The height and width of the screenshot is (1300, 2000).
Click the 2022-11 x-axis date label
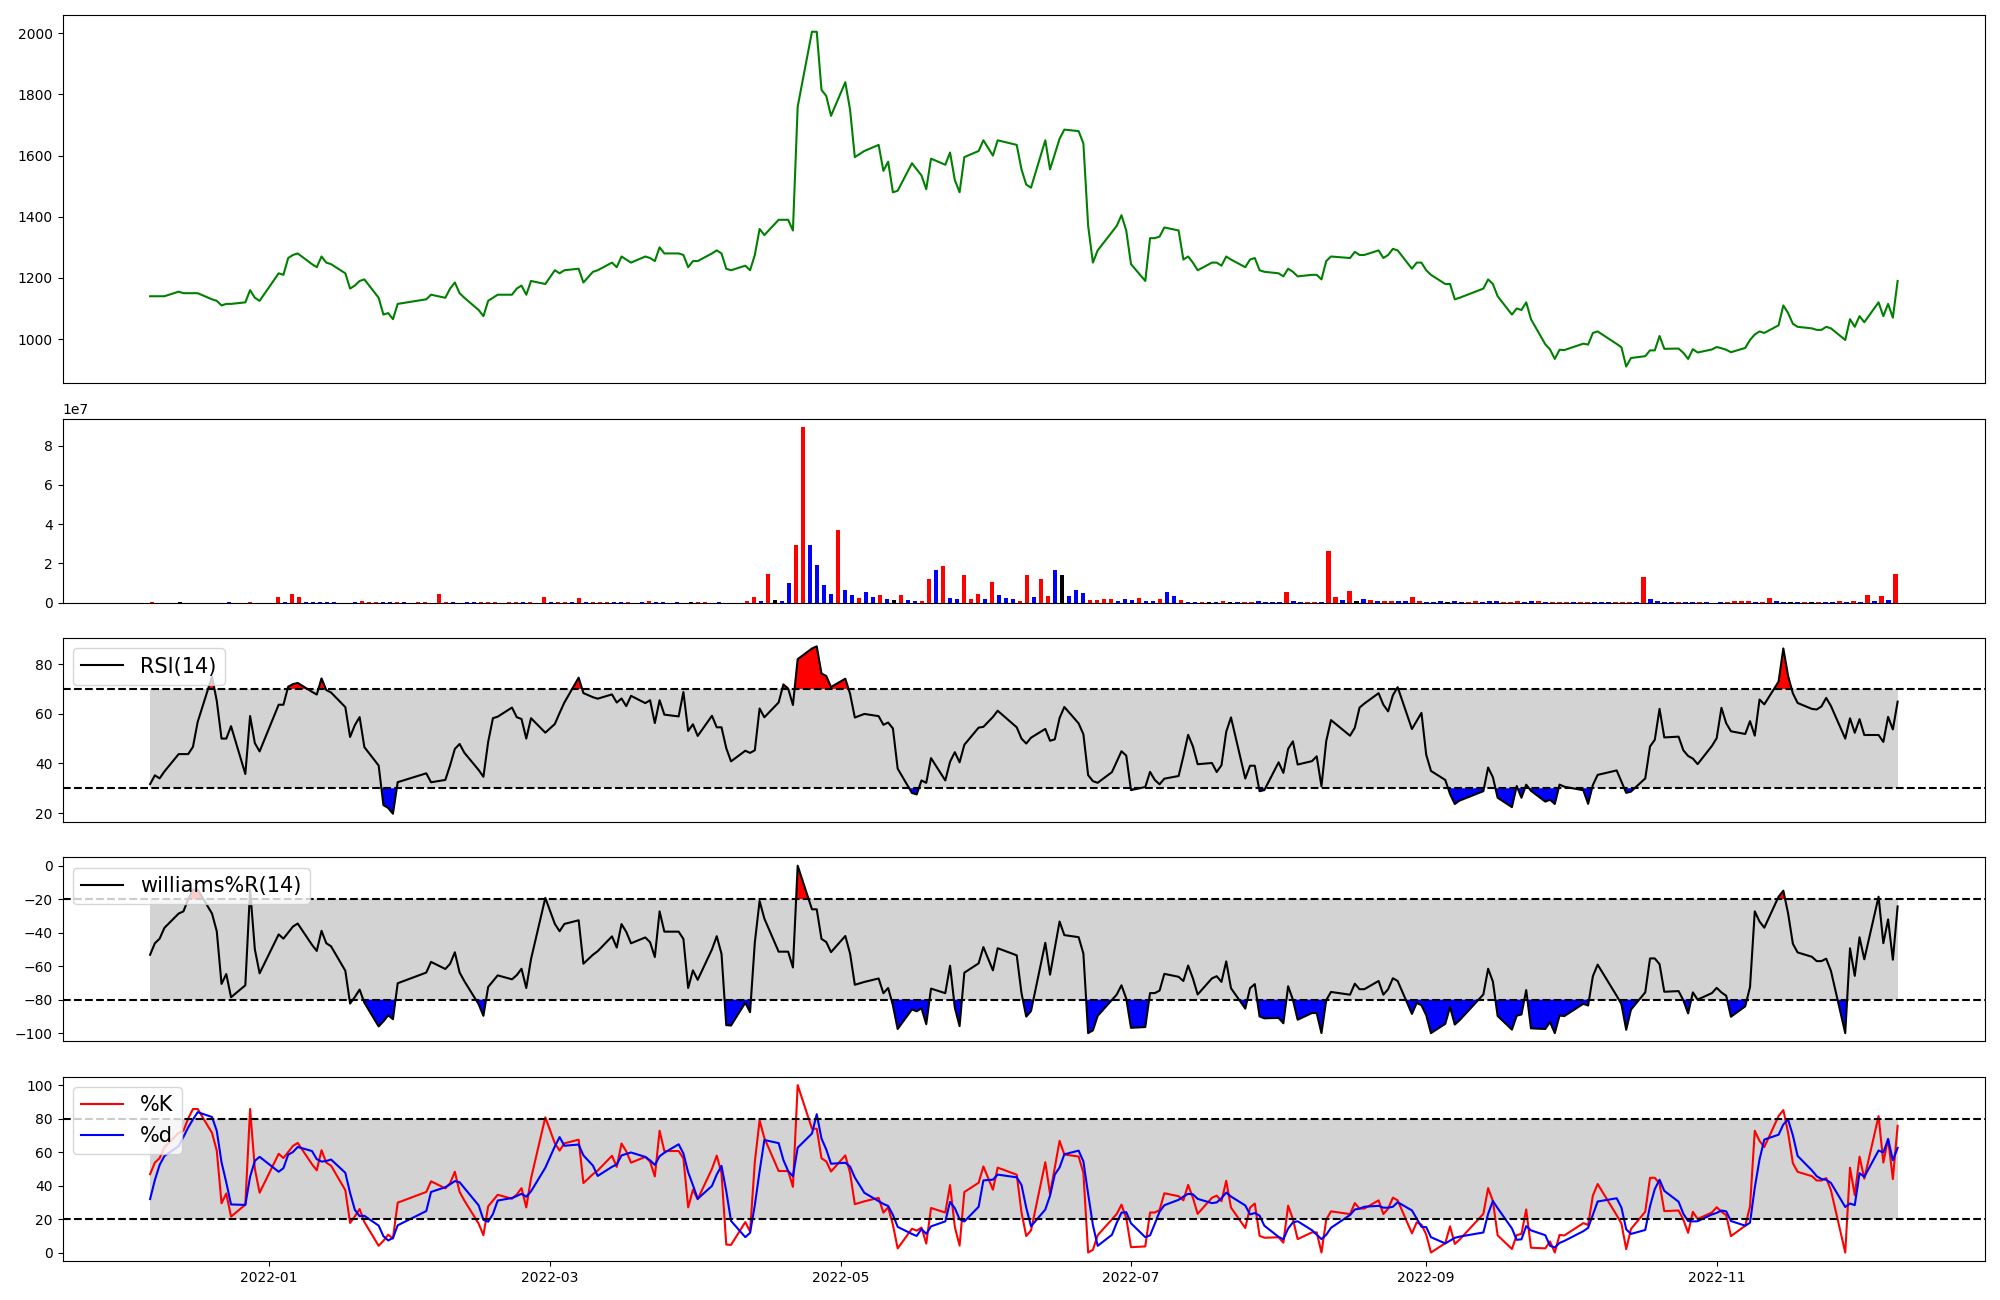coord(1717,1277)
